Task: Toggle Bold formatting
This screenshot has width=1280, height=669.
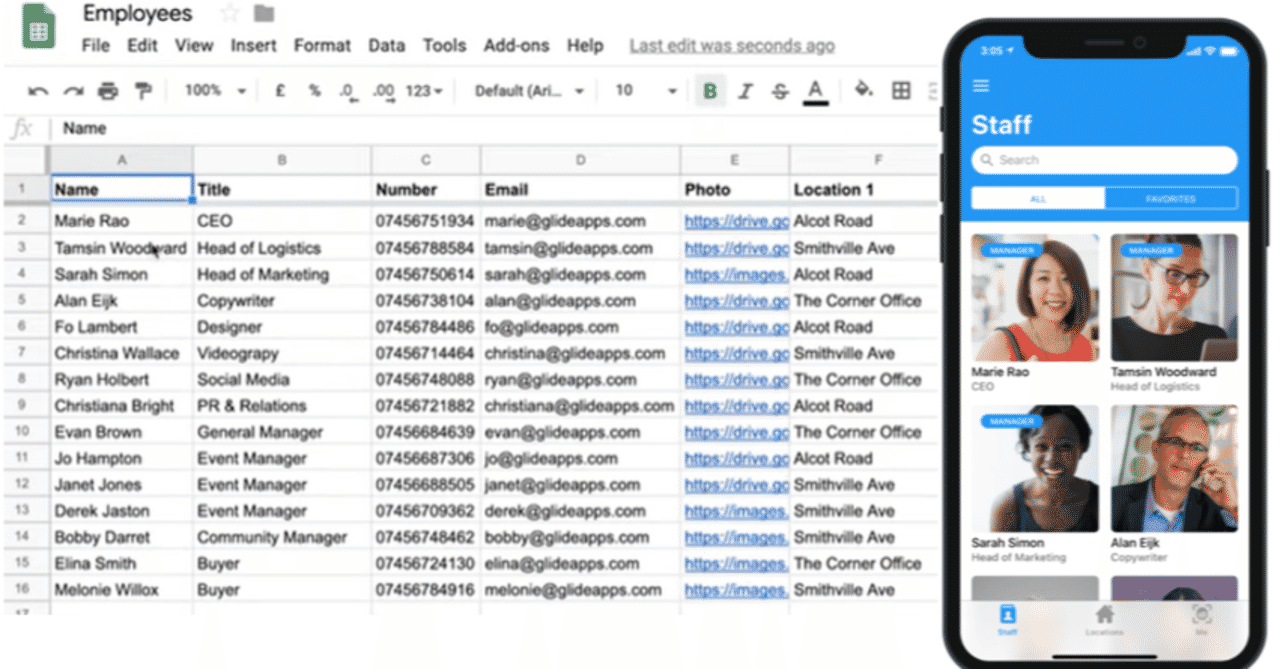Action: tap(710, 91)
